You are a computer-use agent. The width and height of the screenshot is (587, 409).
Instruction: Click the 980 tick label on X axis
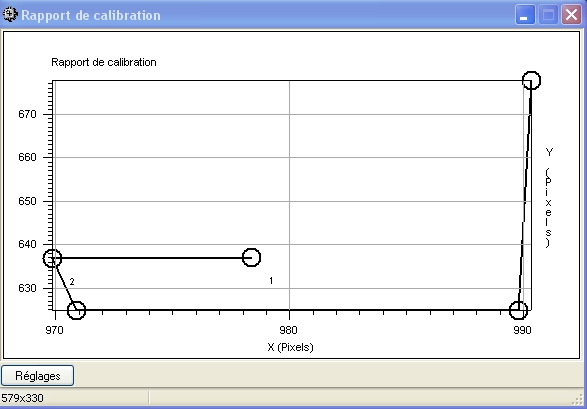click(288, 330)
